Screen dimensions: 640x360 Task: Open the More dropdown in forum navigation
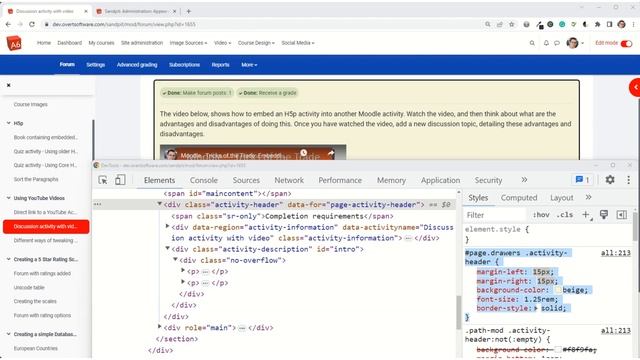pyautogui.click(x=249, y=65)
